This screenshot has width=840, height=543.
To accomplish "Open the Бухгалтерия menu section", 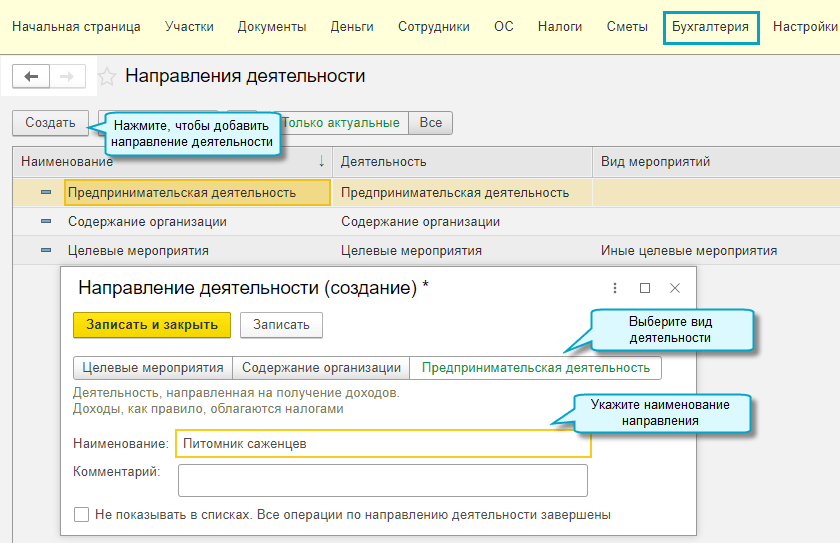I will pyautogui.click(x=711, y=27).
